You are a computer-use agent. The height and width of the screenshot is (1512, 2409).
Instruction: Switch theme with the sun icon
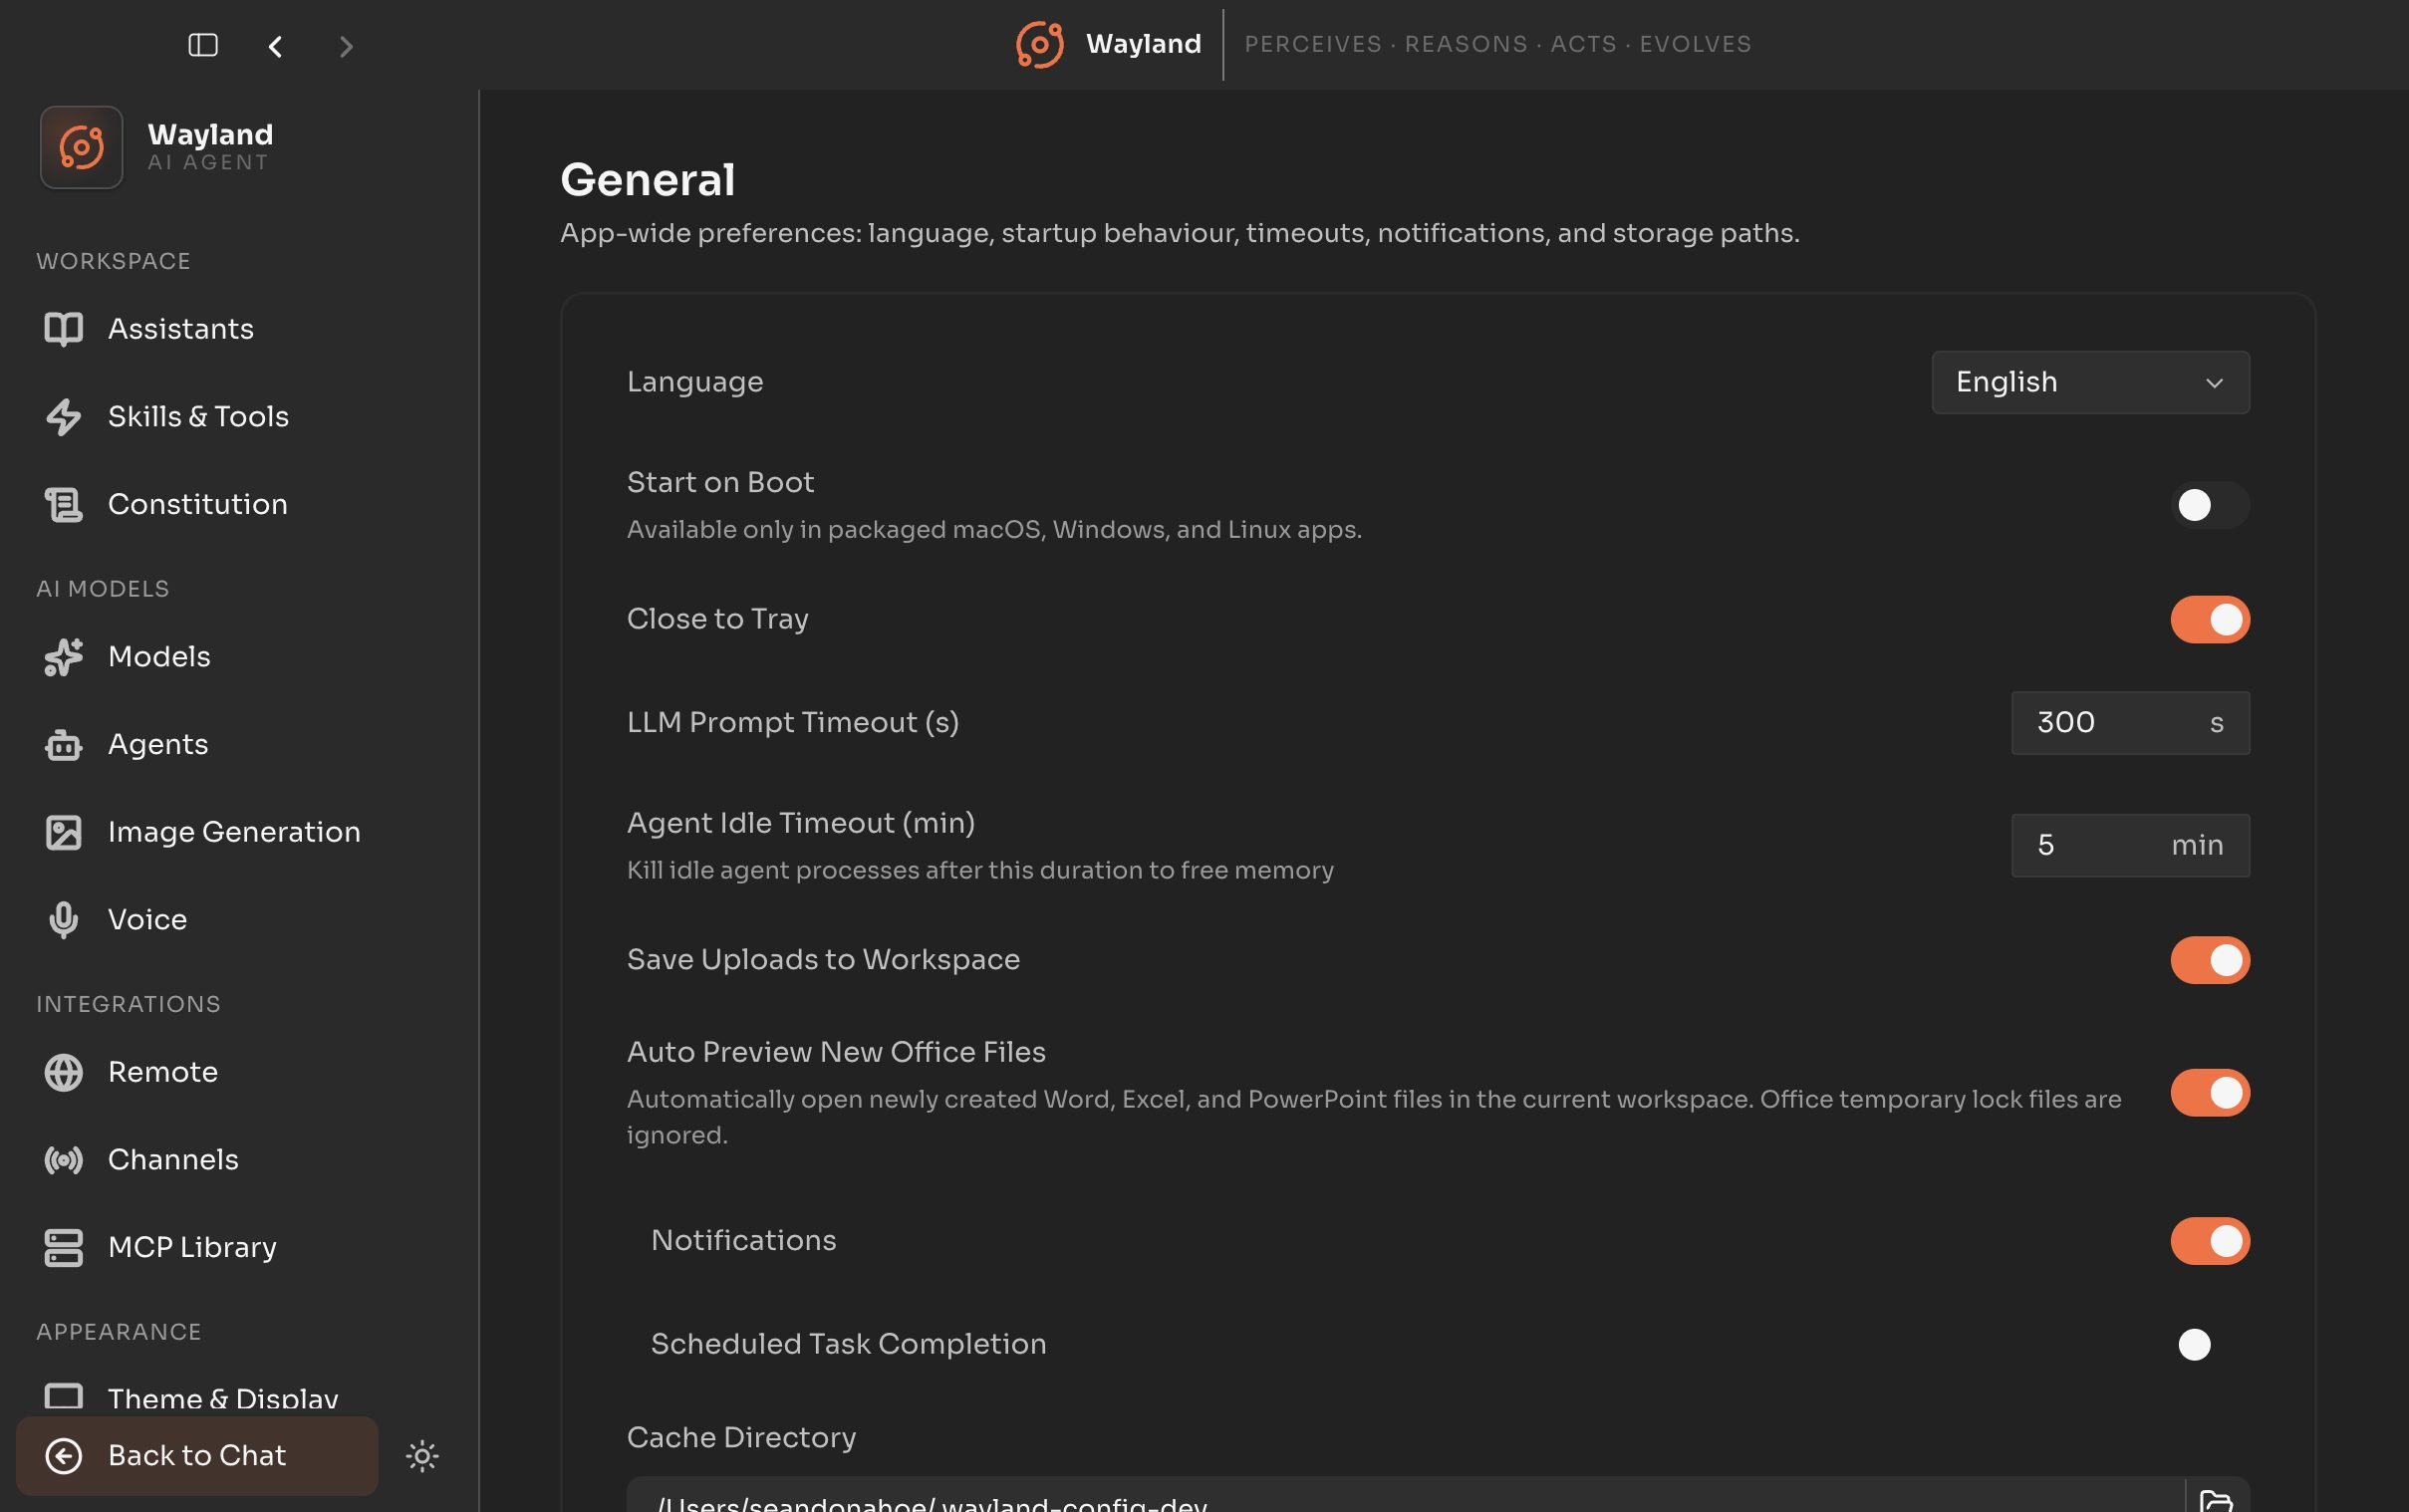point(422,1456)
